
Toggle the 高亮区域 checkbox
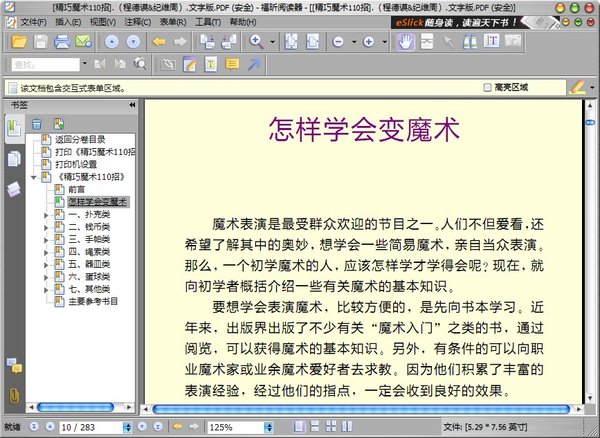point(487,88)
